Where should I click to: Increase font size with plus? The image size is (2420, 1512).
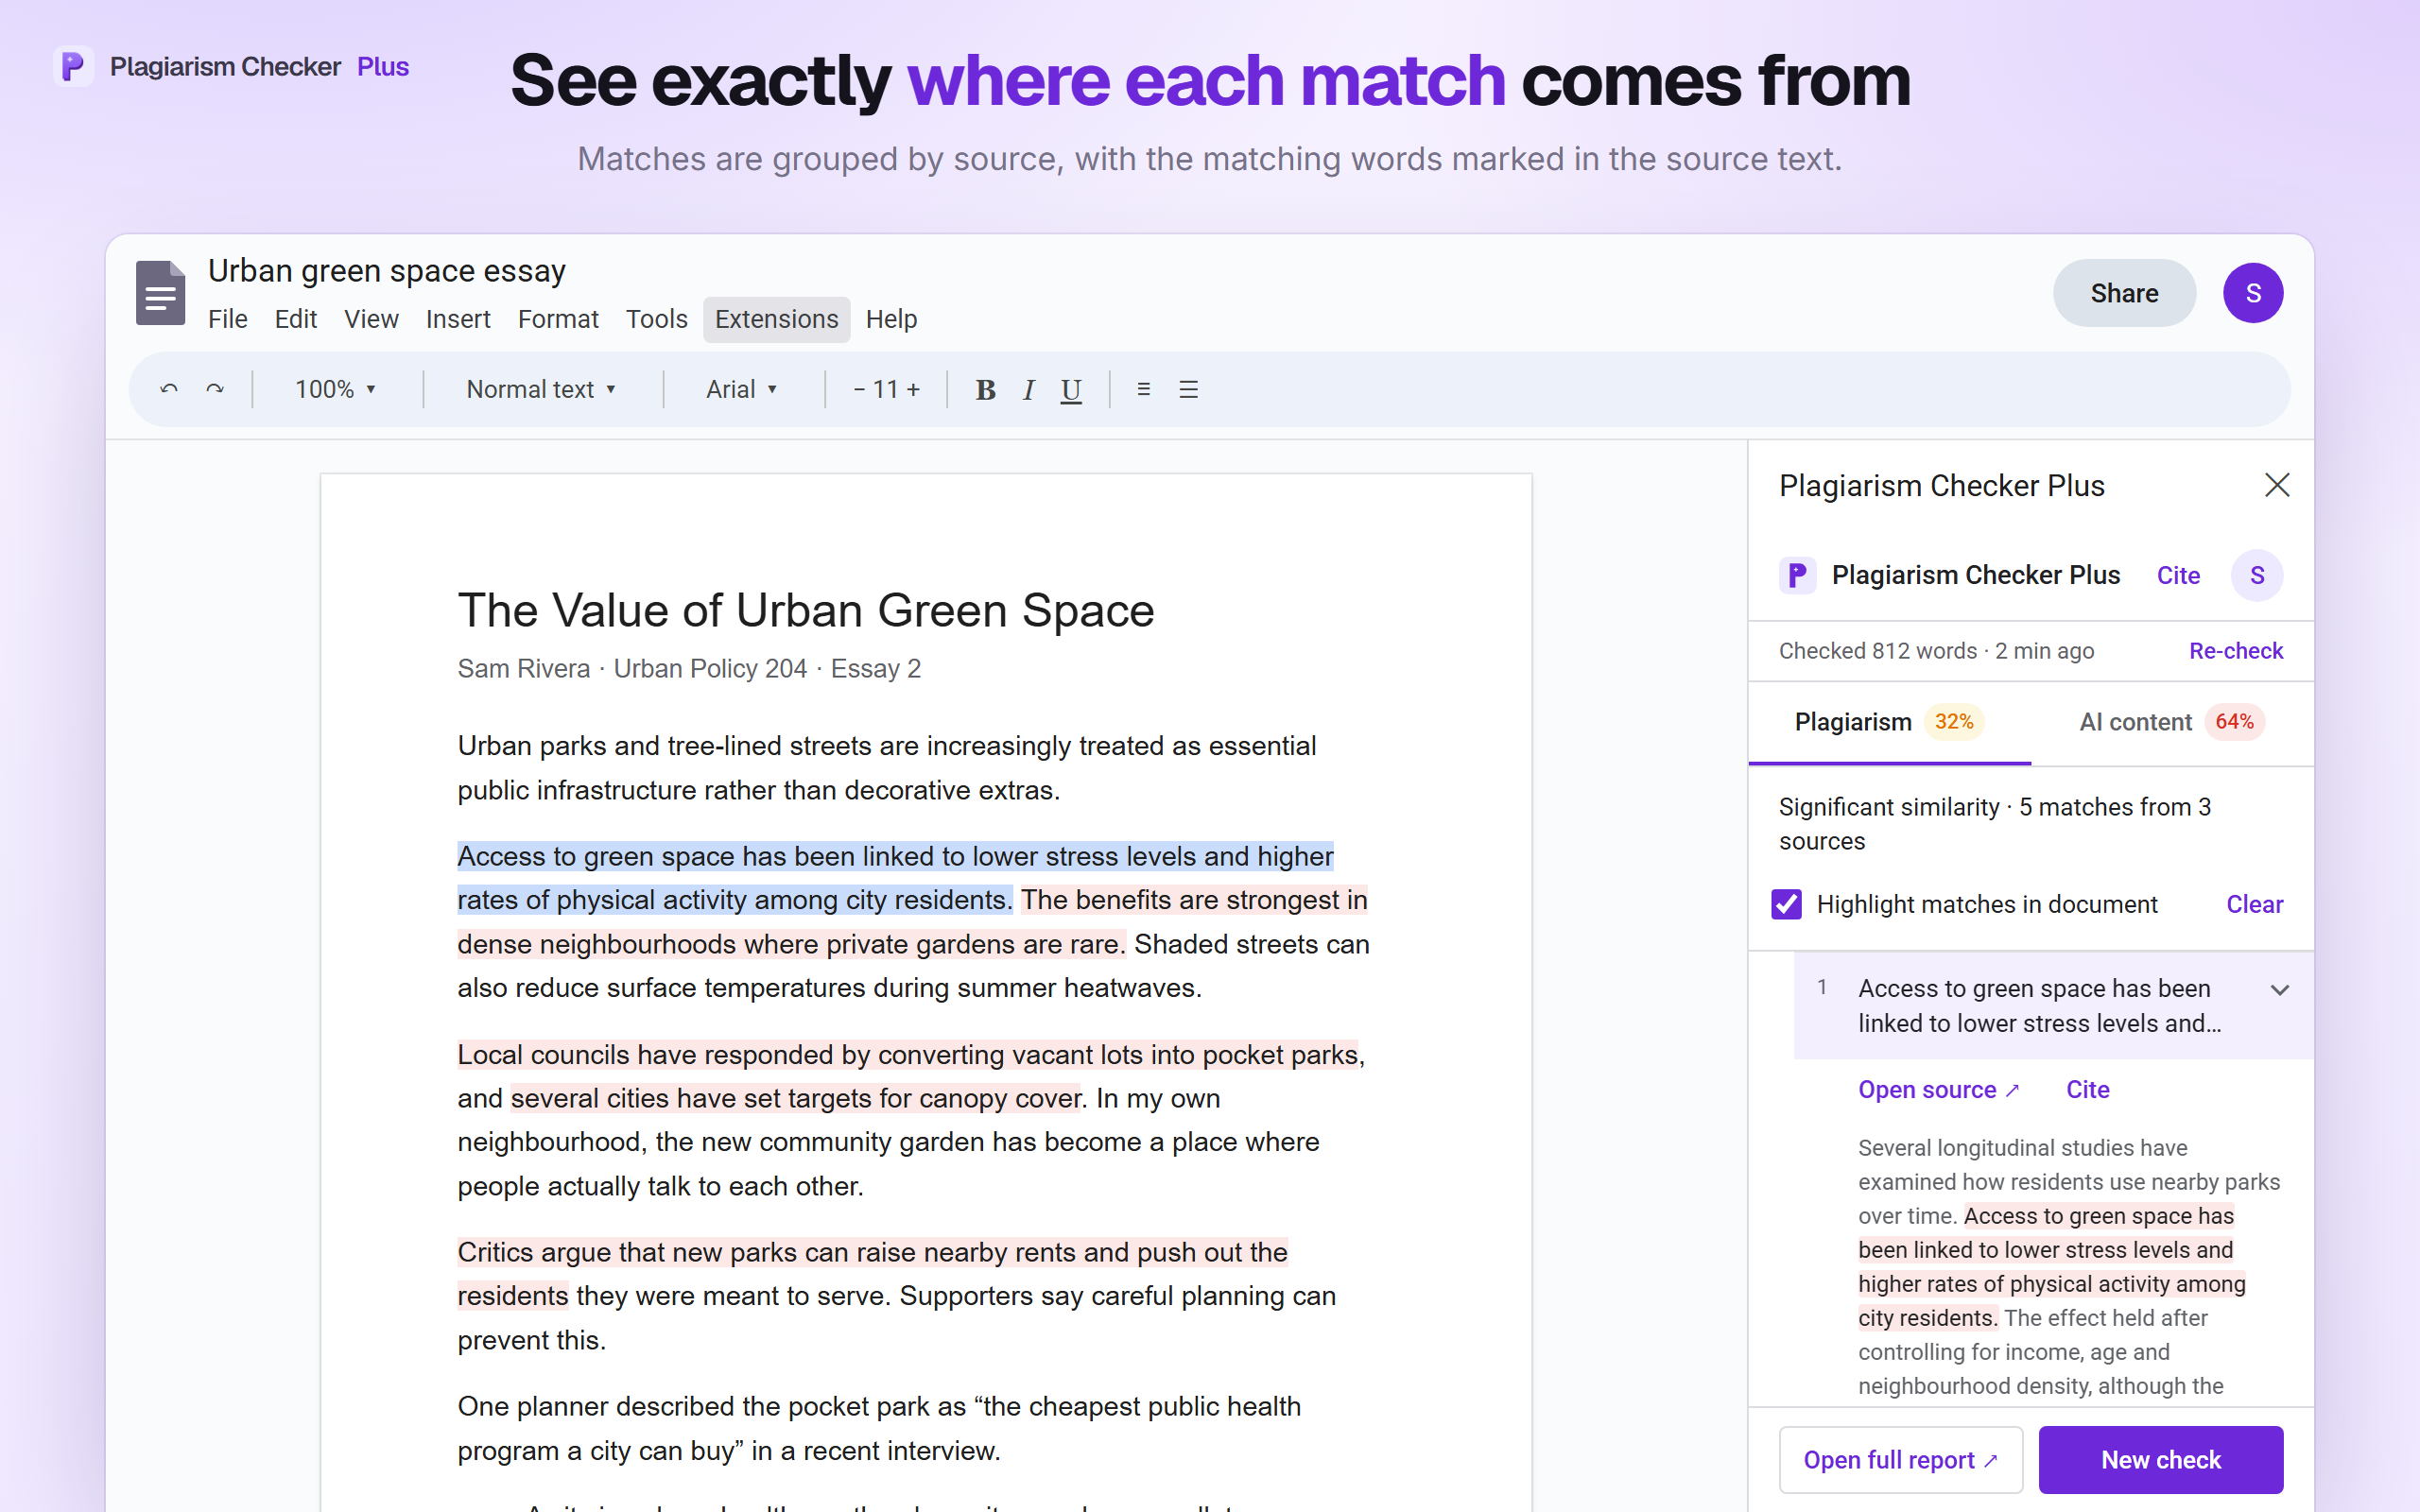coord(913,389)
